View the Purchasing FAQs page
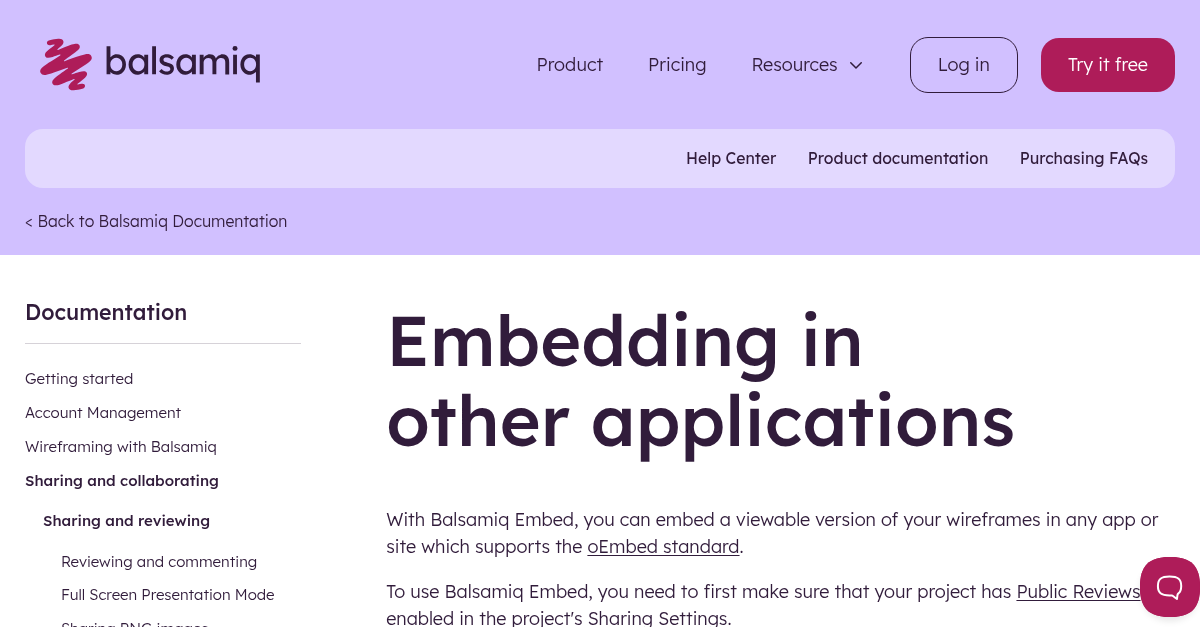1200x627 pixels. click(1084, 158)
